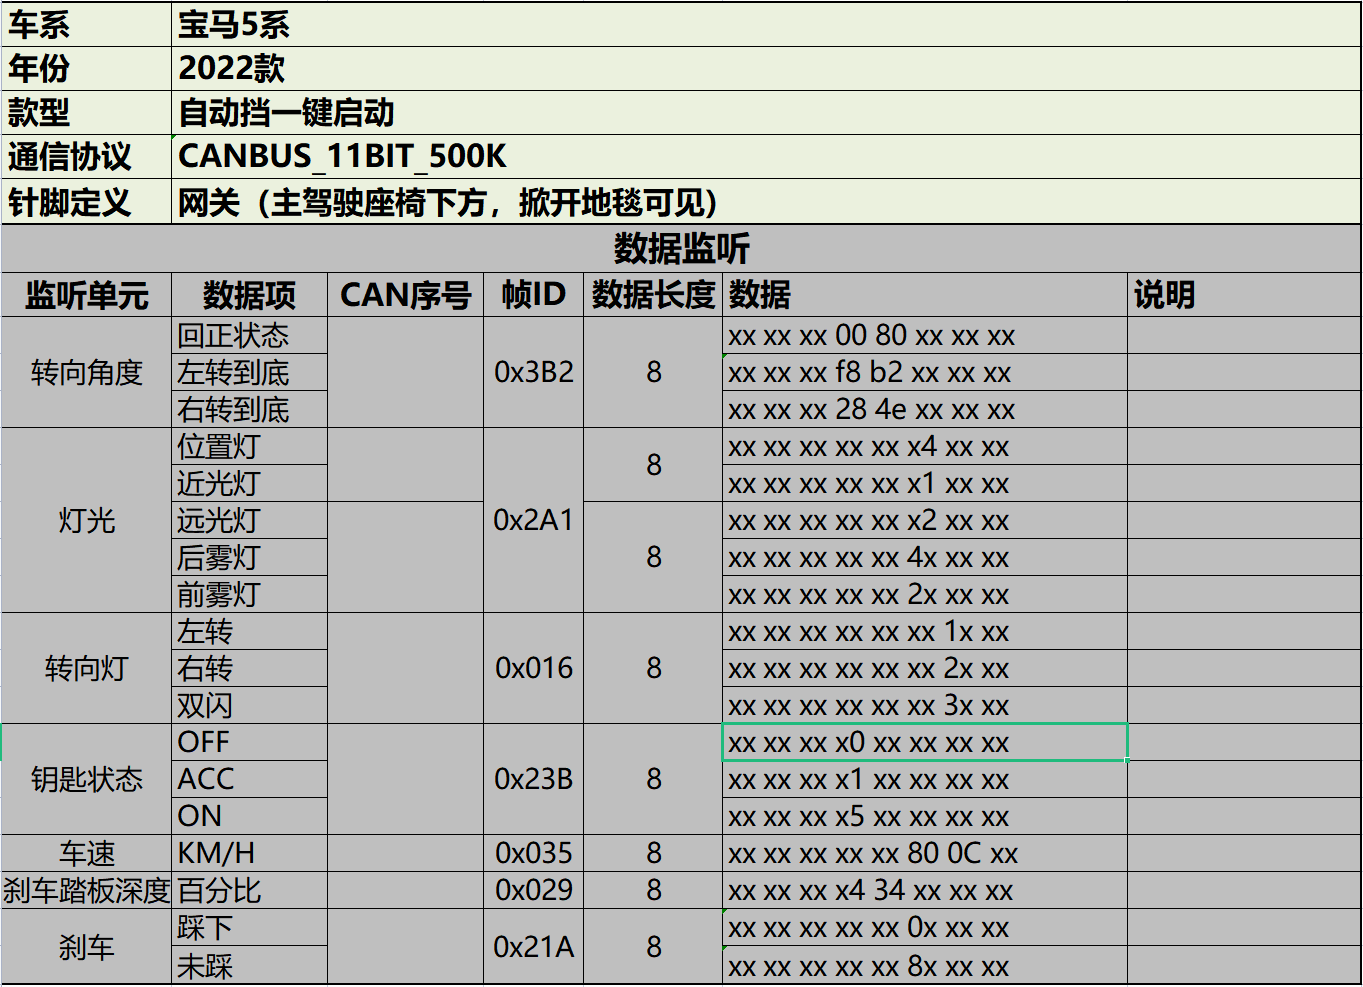Select the 自动挡一键启动 cell
The image size is (1363, 987).
pos(286,112)
